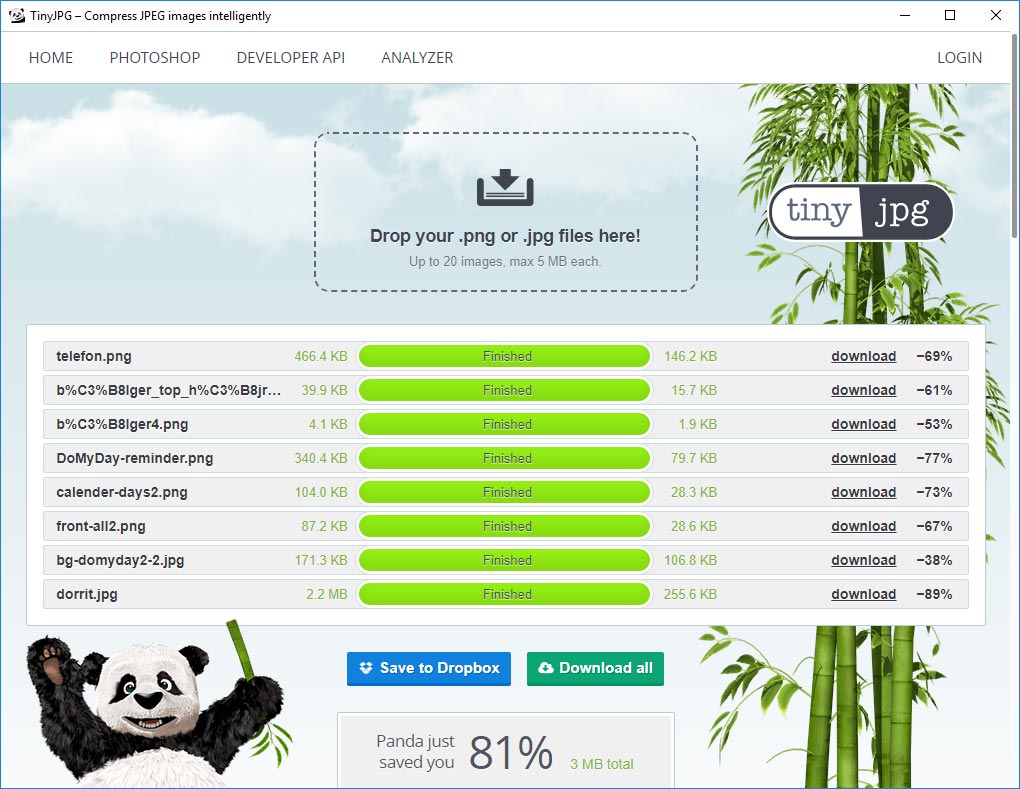Image resolution: width=1020 pixels, height=789 pixels.
Task: Click the TinyJPG panda icon in title bar
Action: (x=16, y=16)
